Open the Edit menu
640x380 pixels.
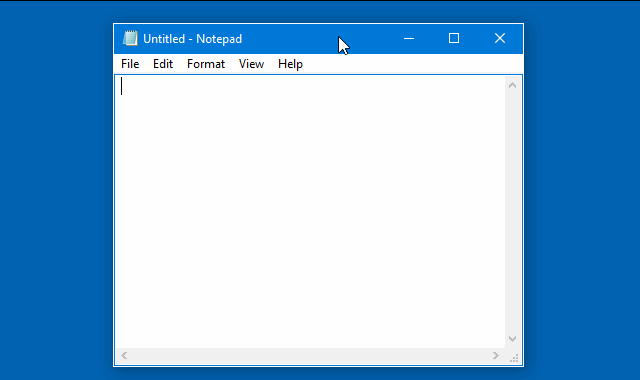coord(163,64)
